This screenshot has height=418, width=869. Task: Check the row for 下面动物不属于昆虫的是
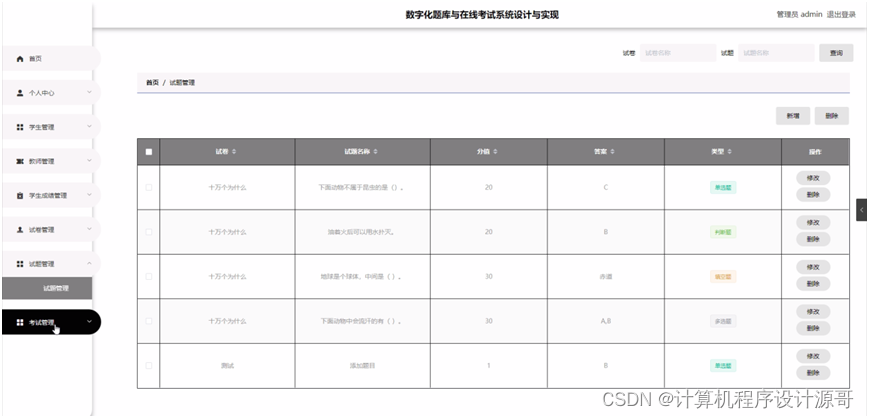(x=149, y=187)
